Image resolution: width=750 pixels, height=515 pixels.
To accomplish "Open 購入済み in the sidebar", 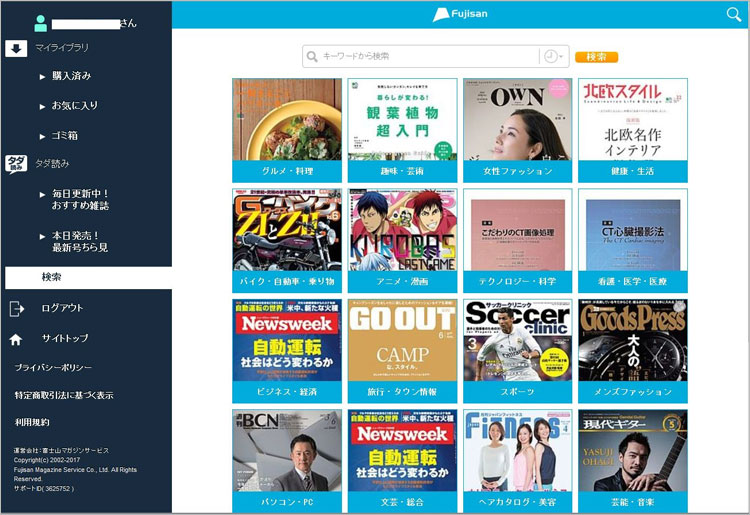I will click(x=71, y=76).
